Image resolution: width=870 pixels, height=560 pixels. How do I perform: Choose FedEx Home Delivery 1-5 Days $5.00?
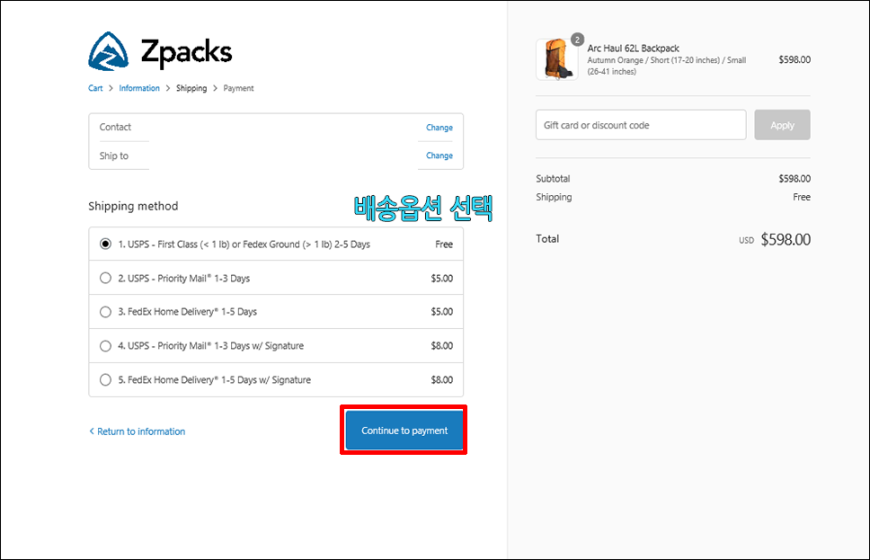coord(276,312)
